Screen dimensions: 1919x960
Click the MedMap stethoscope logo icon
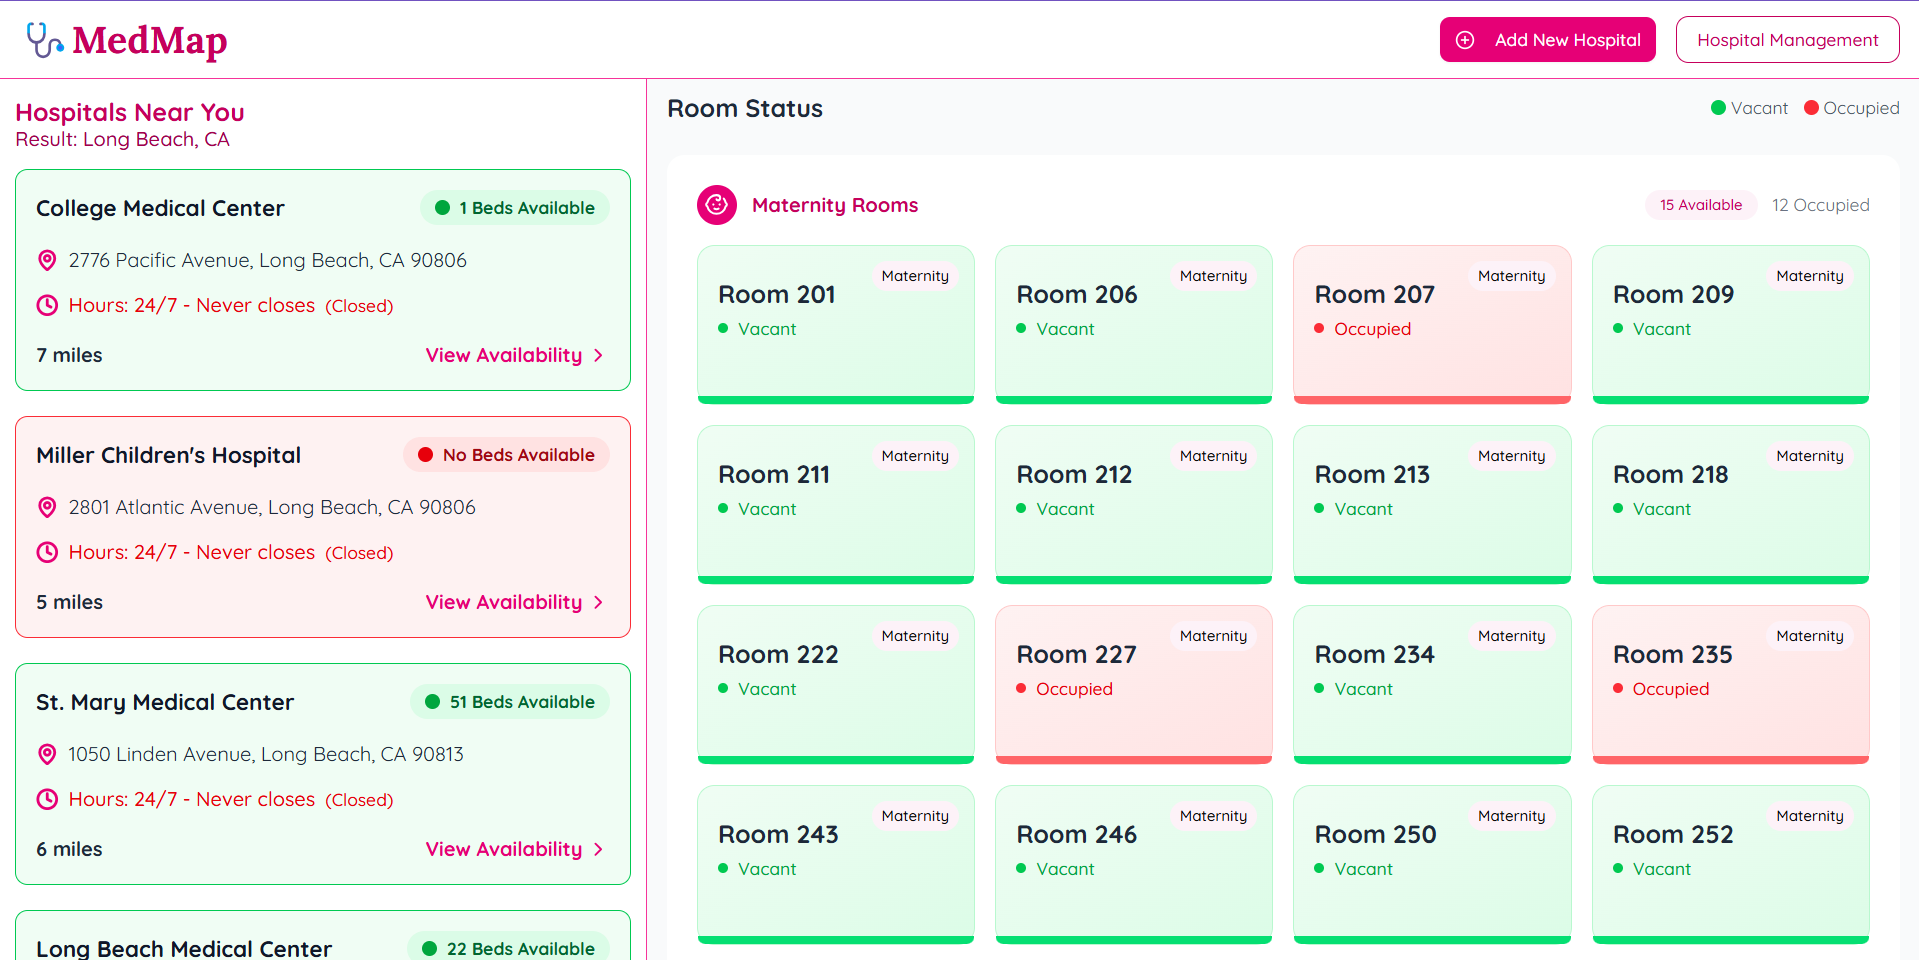[x=45, y=40]
